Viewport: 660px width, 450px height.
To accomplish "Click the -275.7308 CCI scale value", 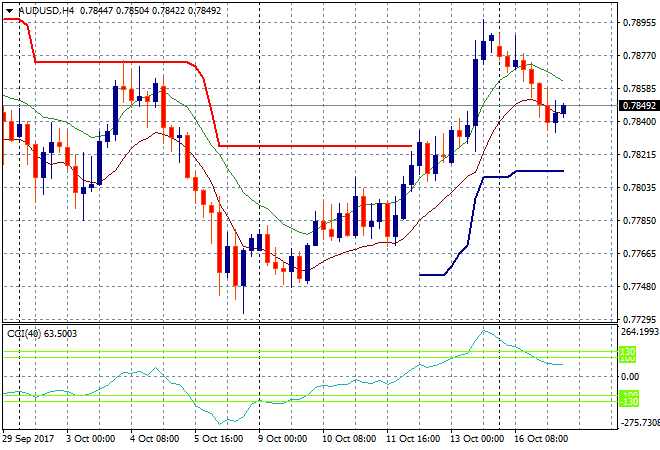I will [640, 423].
